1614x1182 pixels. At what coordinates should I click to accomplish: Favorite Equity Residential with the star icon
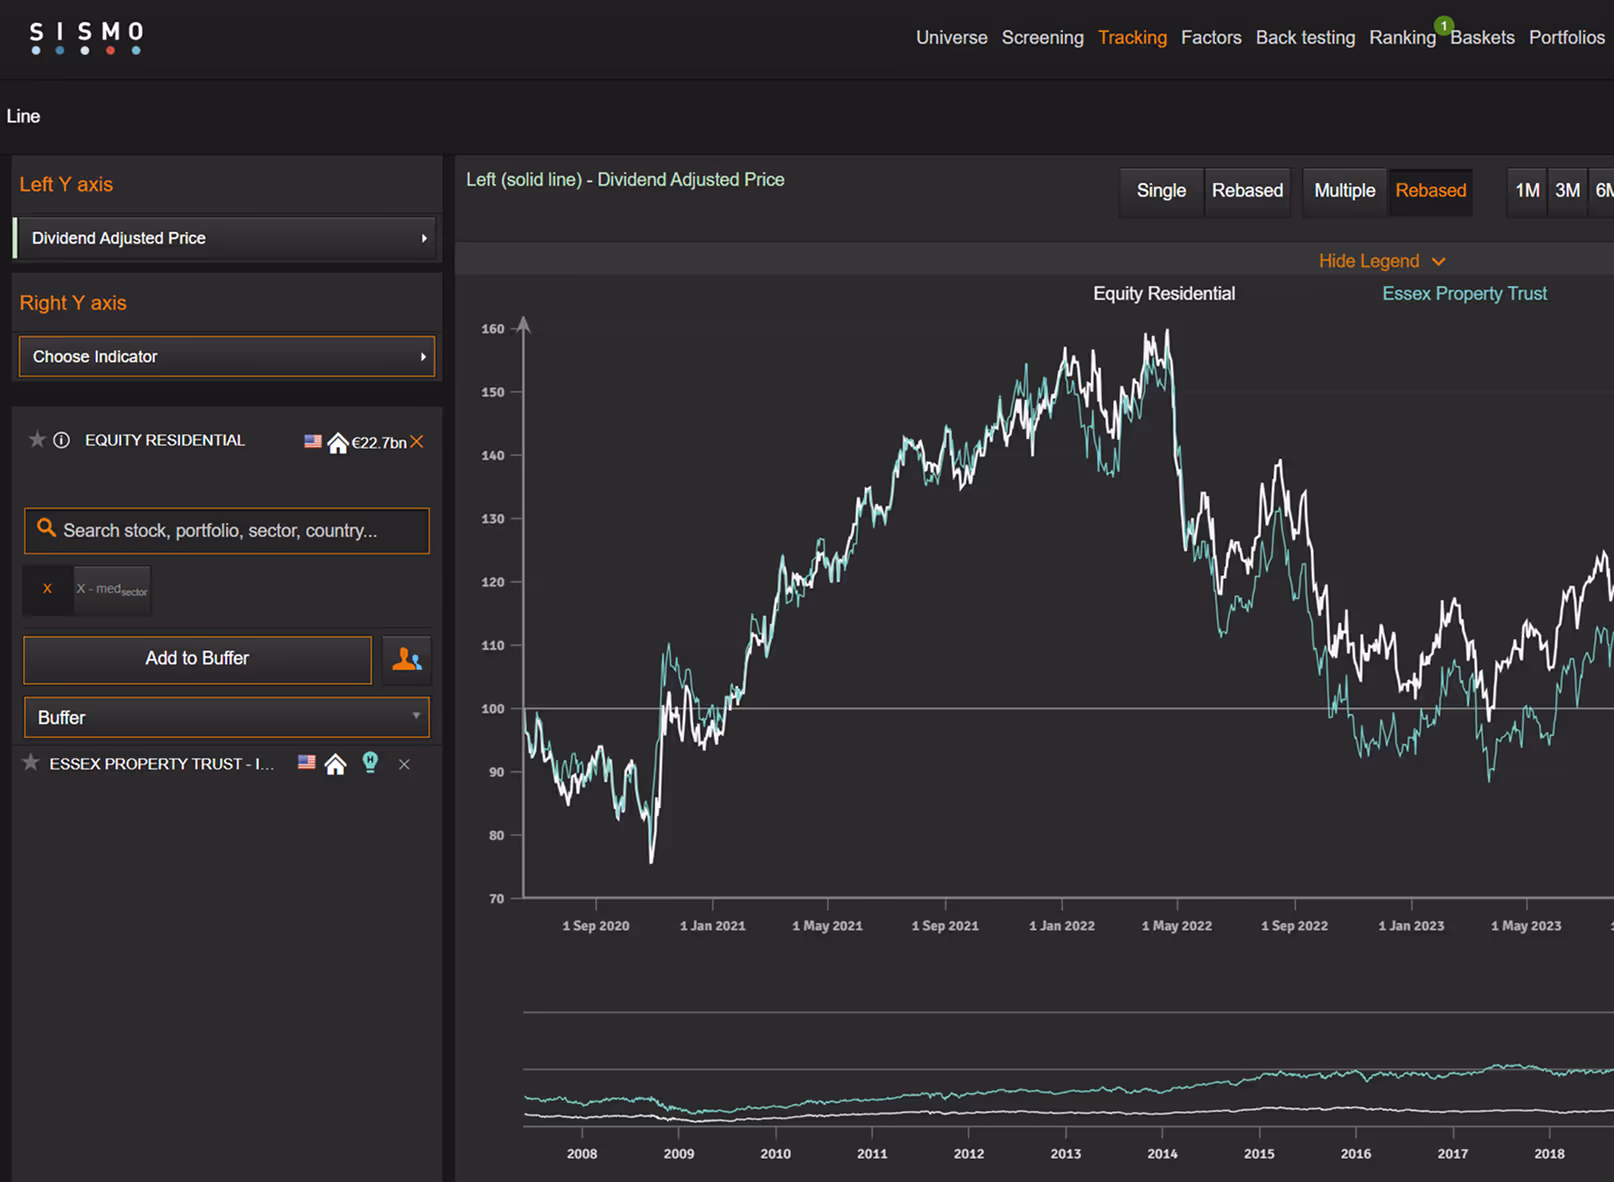37,440
